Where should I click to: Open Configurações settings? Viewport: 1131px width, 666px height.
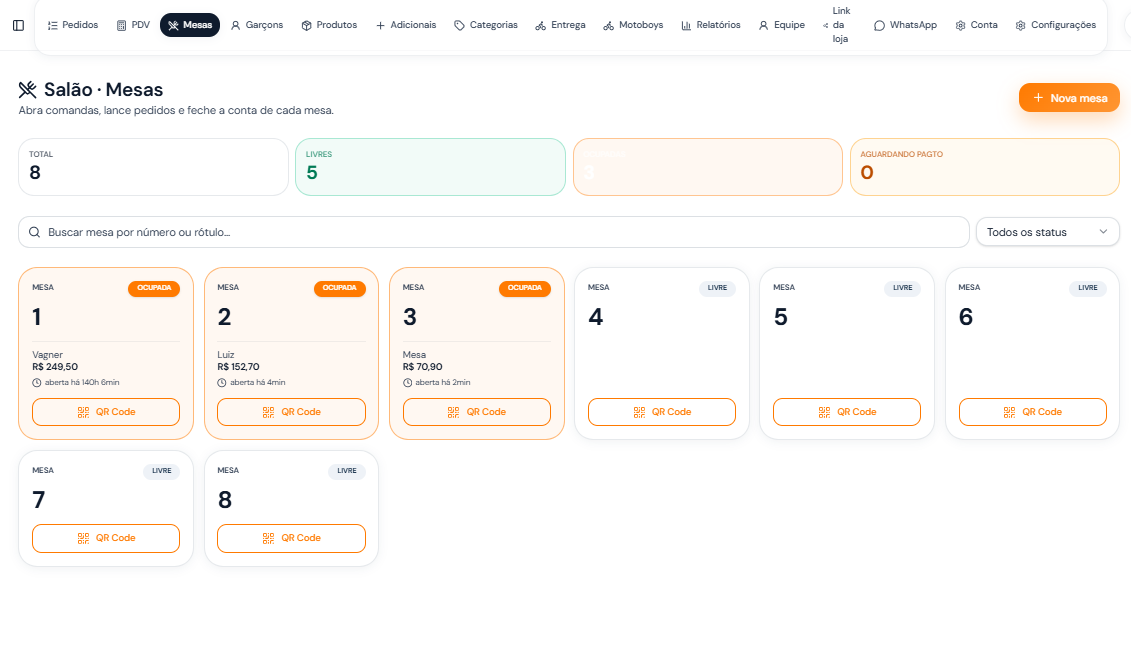click(x=1055, y=25)
